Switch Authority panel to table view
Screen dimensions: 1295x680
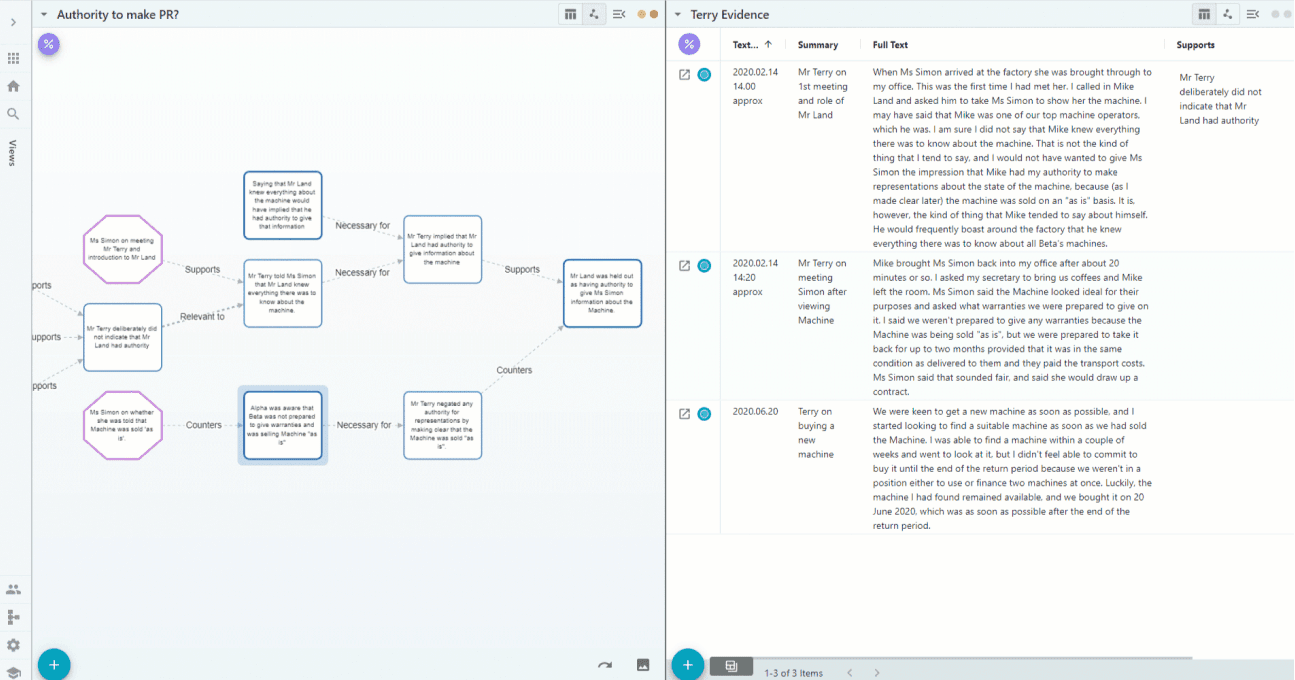[570, 14]
